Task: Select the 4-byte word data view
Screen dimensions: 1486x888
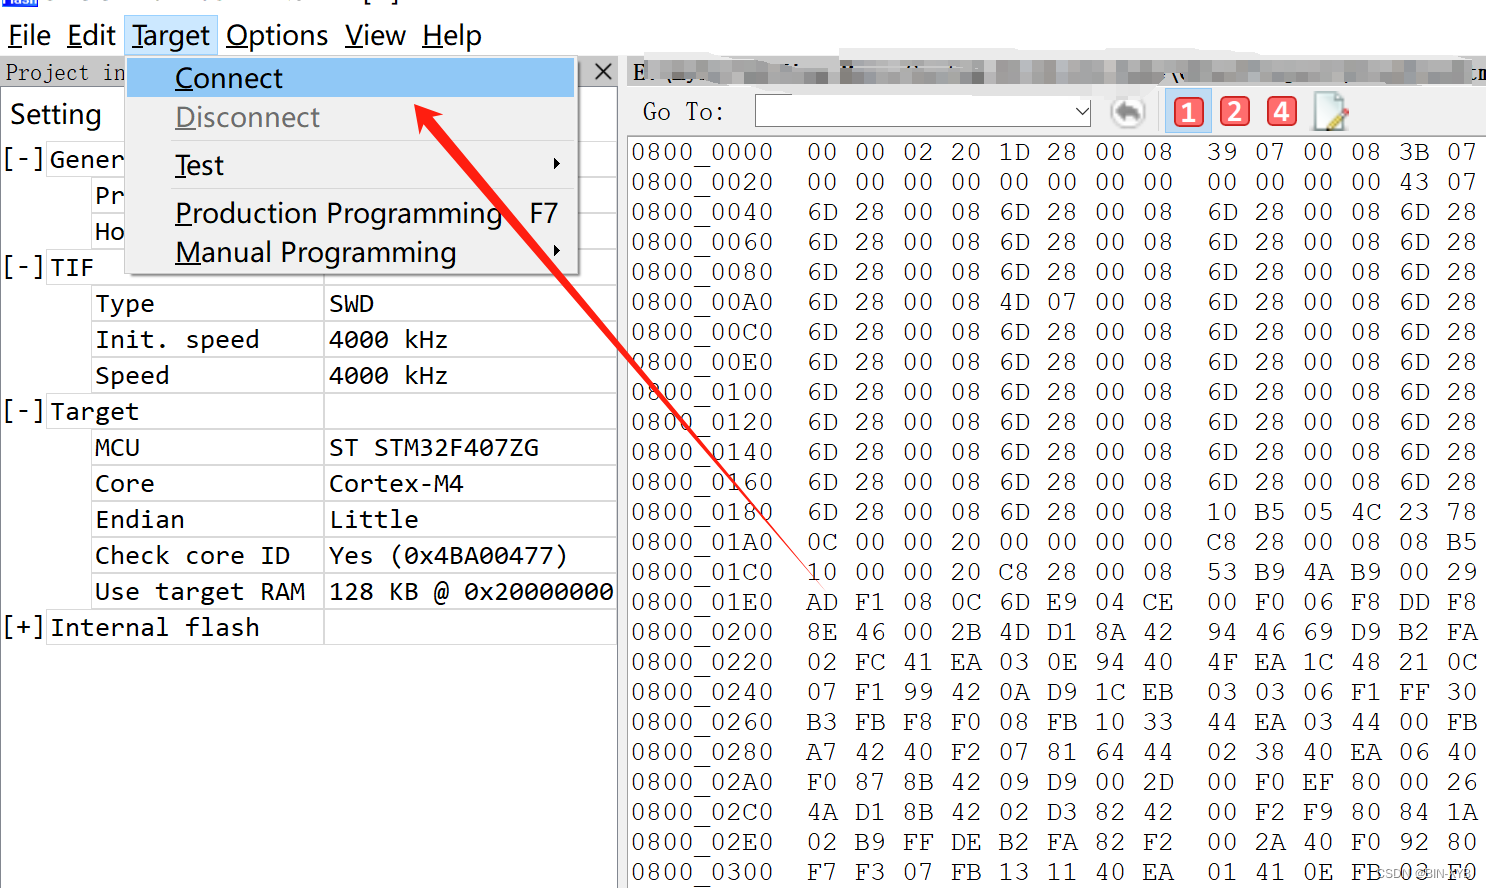Action: [1281, 111]
